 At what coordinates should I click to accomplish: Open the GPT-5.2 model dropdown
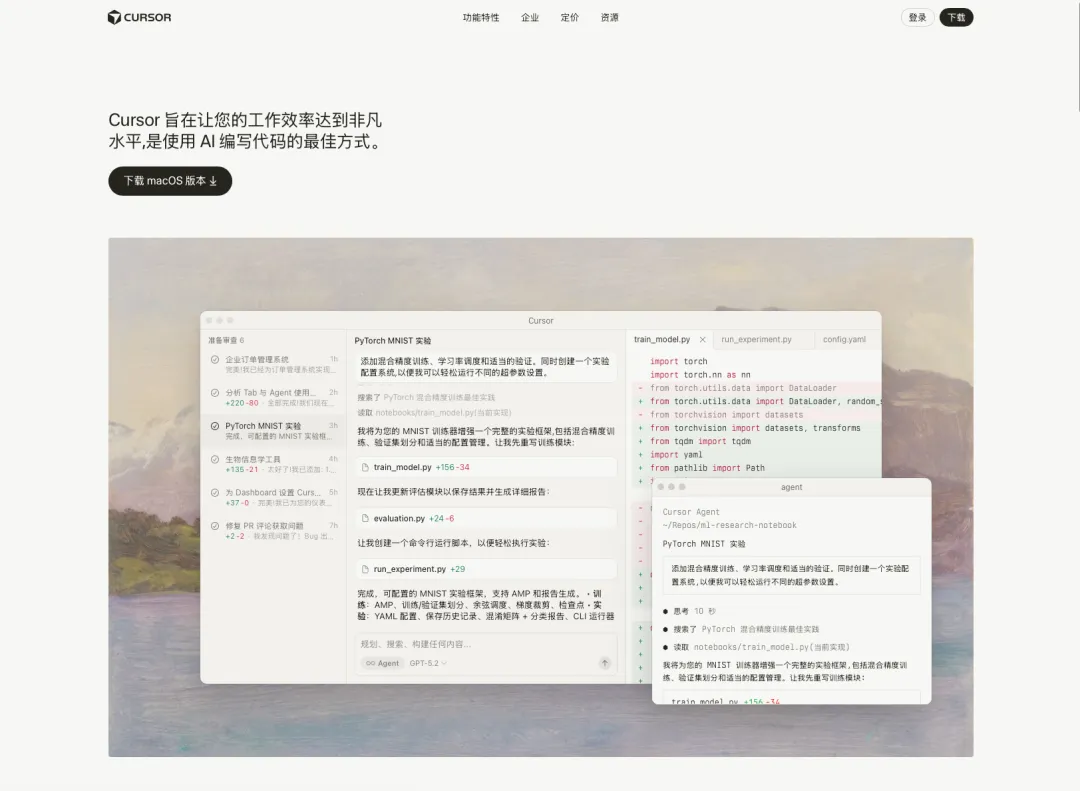428,664
